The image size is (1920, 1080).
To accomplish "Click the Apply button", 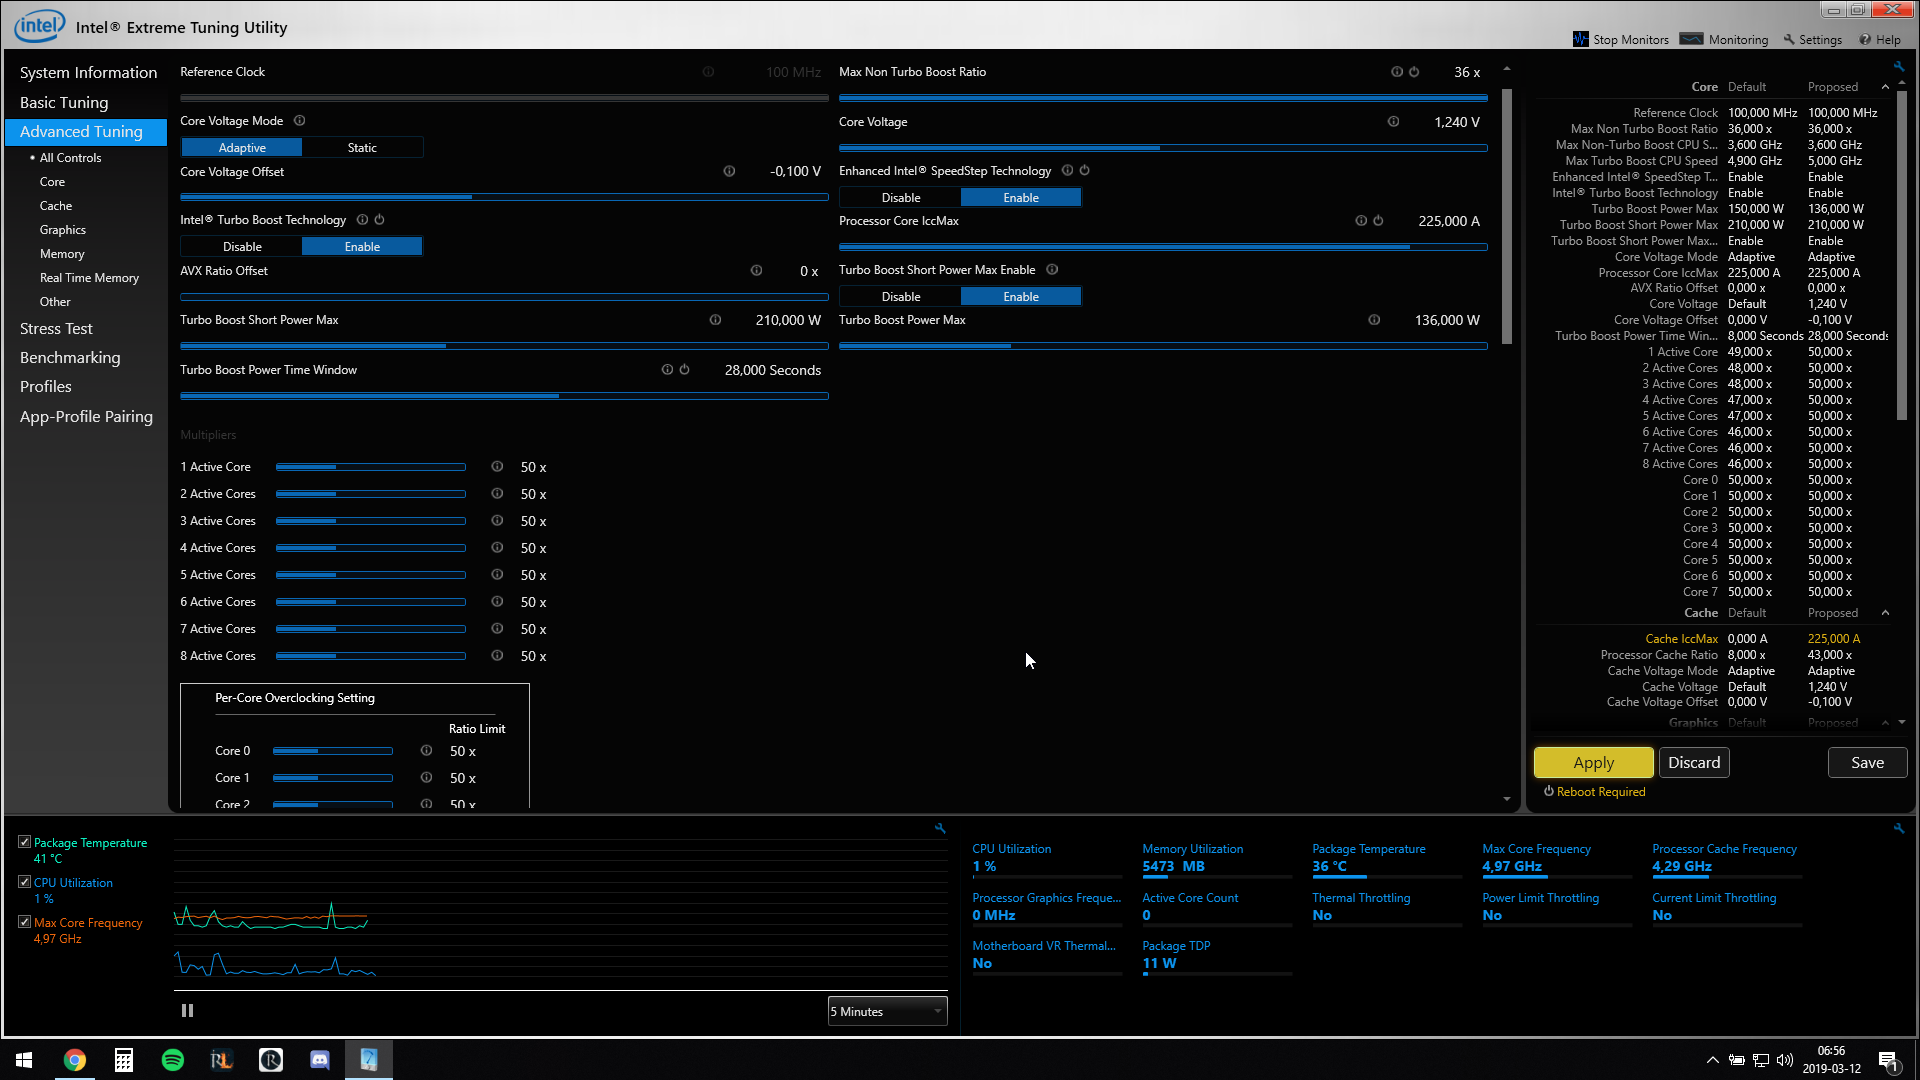I will [1593, 762].
